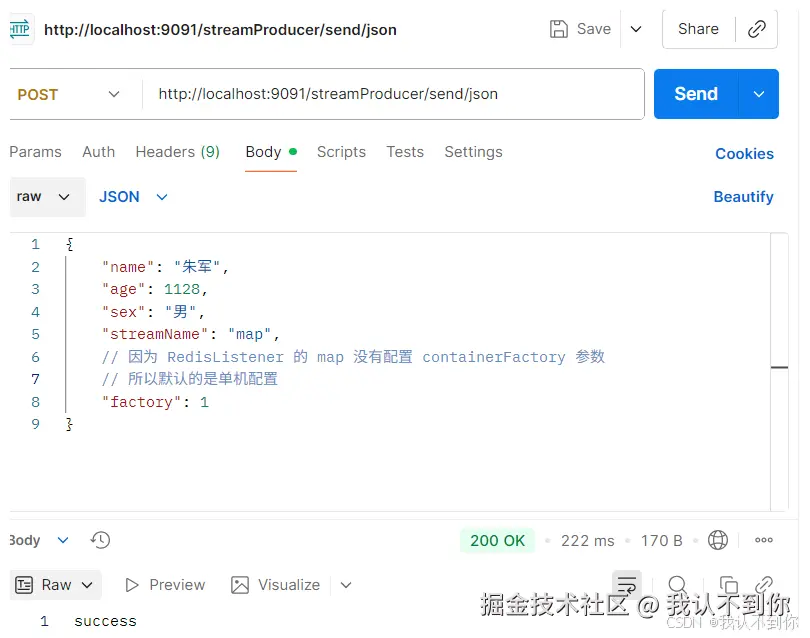810x638 pixels.
Task: Expand the Send button dropdown arrow
Action: [760, 94]
